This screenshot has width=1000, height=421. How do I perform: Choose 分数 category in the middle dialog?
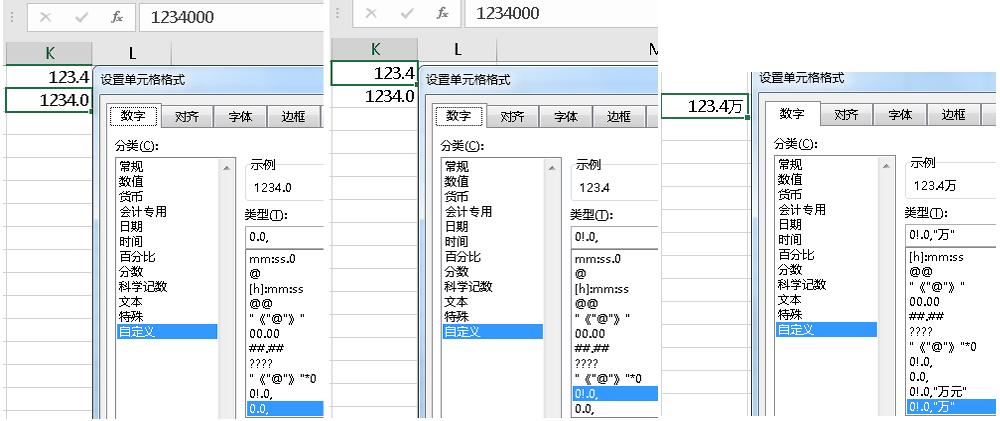pos(493,272)
